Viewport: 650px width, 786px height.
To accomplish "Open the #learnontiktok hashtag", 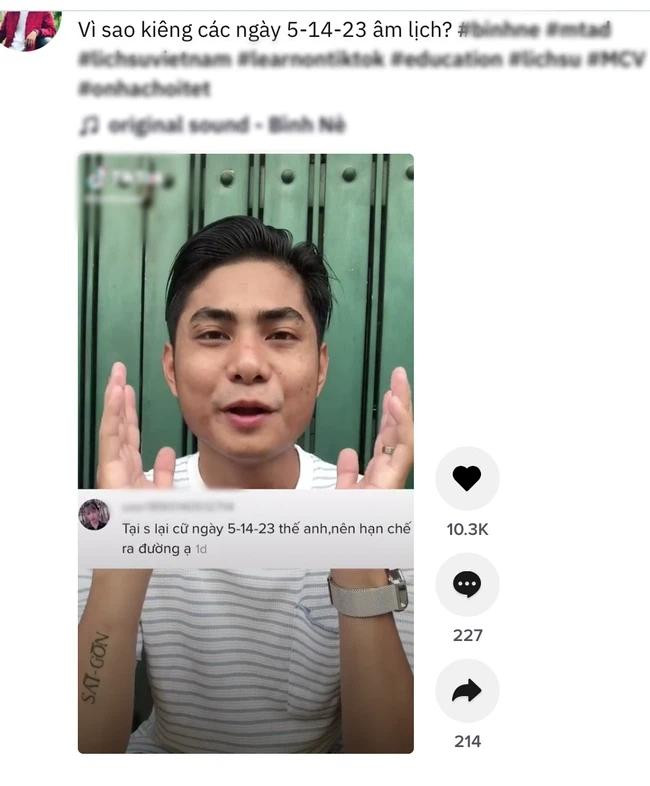I will tap(311, 59).
